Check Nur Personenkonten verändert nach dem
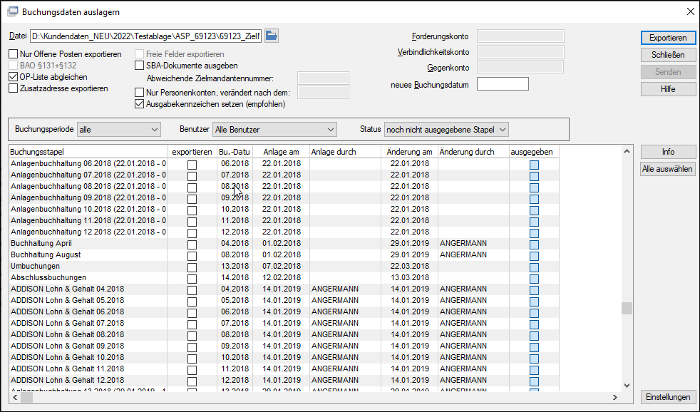The image size is (700, 412). (x=139, y=93)
